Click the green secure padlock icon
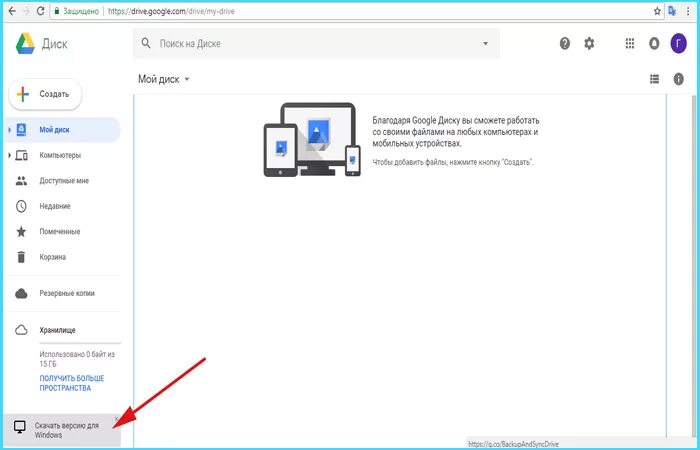The width and height of the screenshot is (700, 450). click(57, 11)
